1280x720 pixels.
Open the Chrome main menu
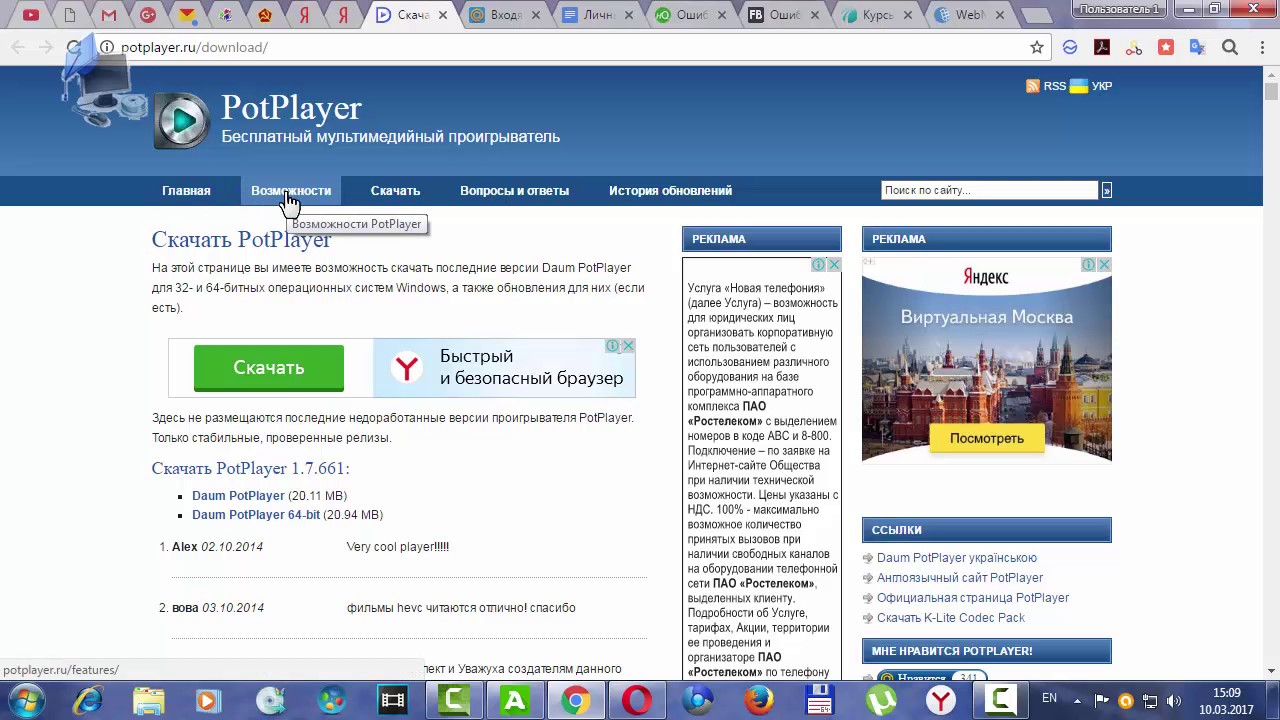1261,47
